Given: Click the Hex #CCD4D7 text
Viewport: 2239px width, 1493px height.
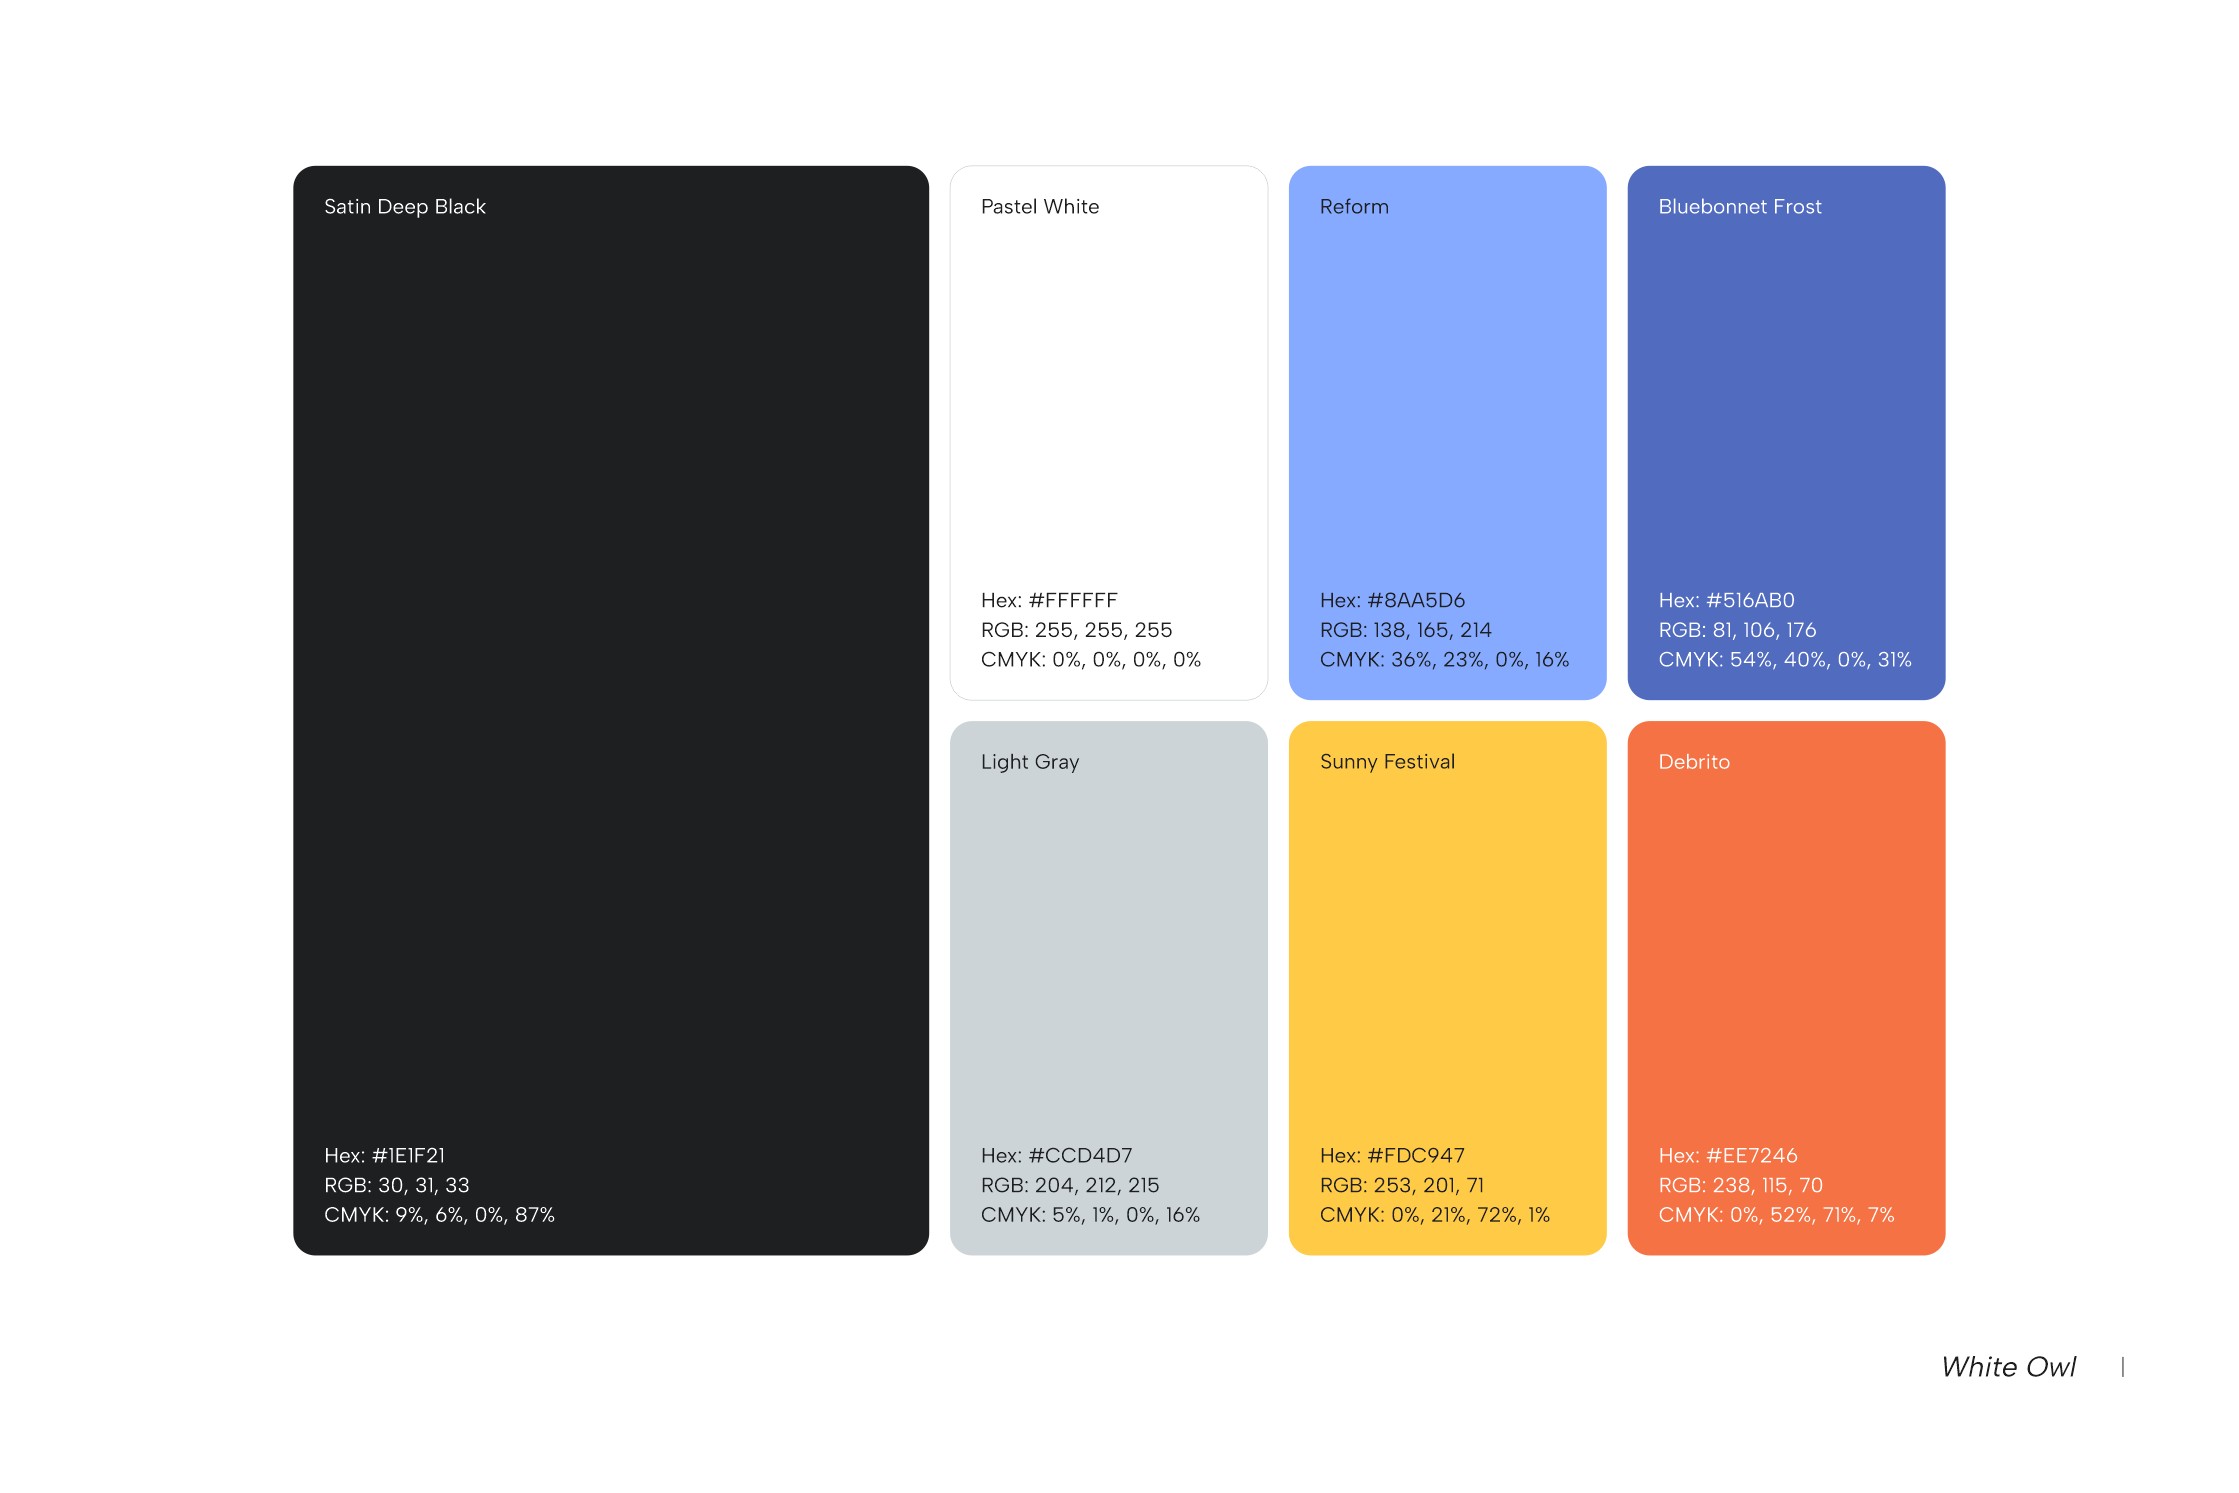Looking at the screenshot, I should (x=1055, y=1155).
